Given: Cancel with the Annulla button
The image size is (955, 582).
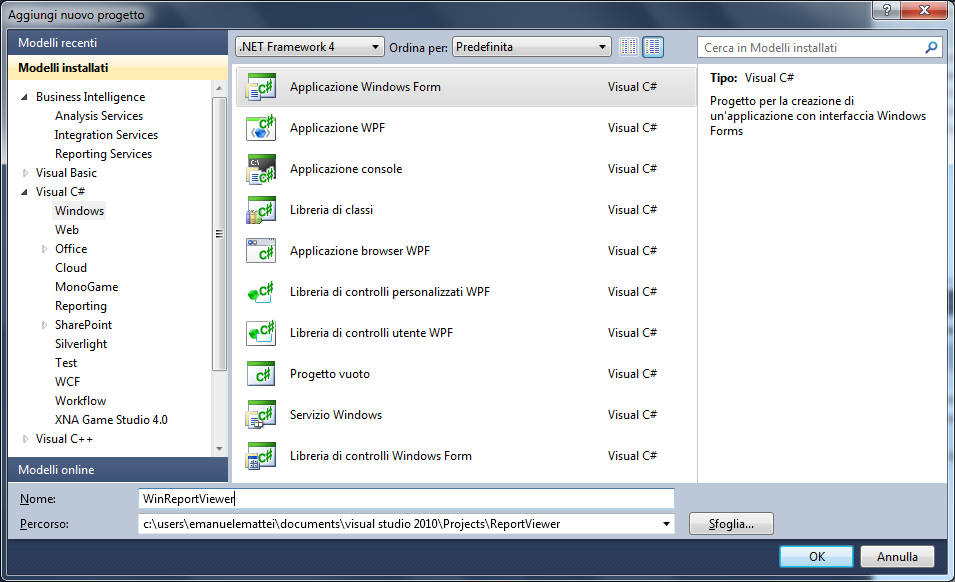Looking at the screenshot, I should [x=897, y=556].
